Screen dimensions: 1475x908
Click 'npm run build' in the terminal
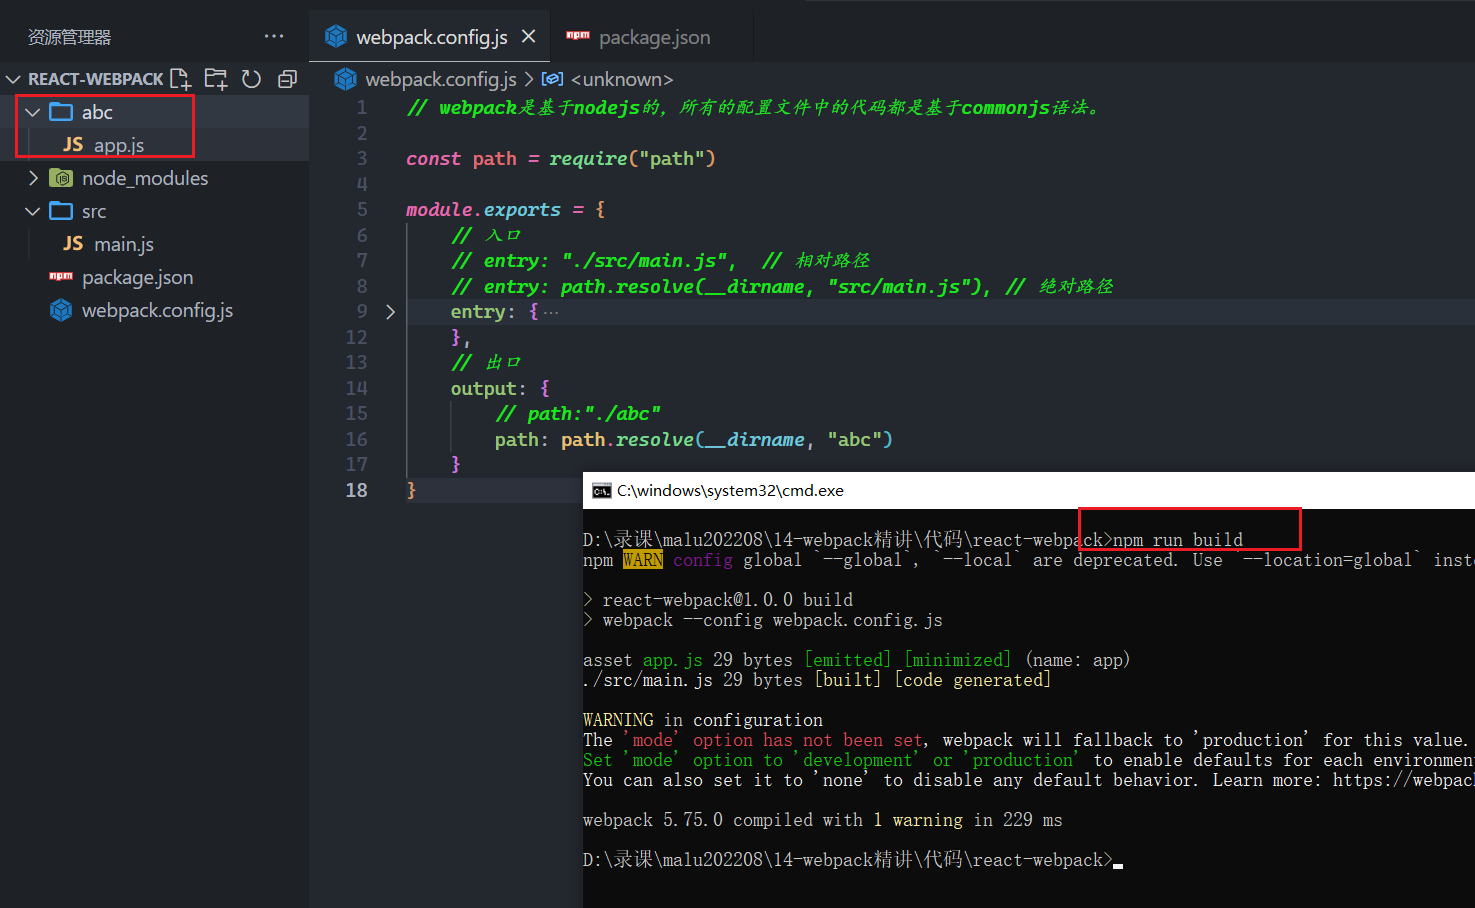[1178, 540]
